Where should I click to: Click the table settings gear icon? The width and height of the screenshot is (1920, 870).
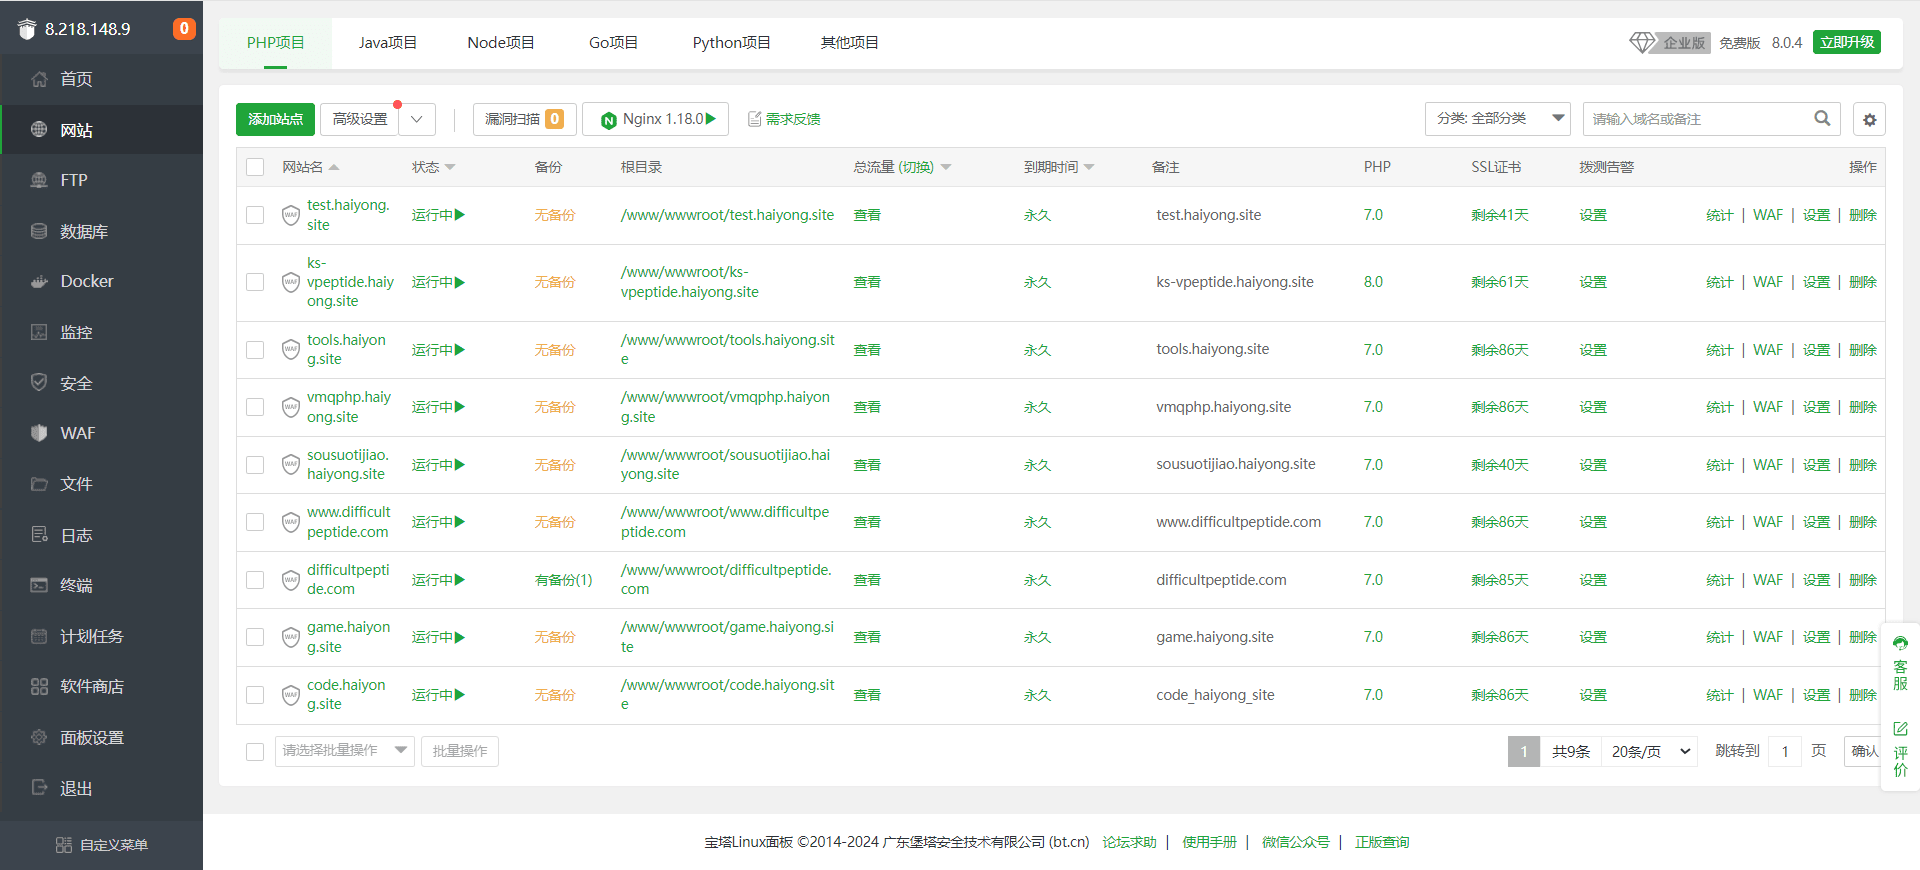(1869, 119)
